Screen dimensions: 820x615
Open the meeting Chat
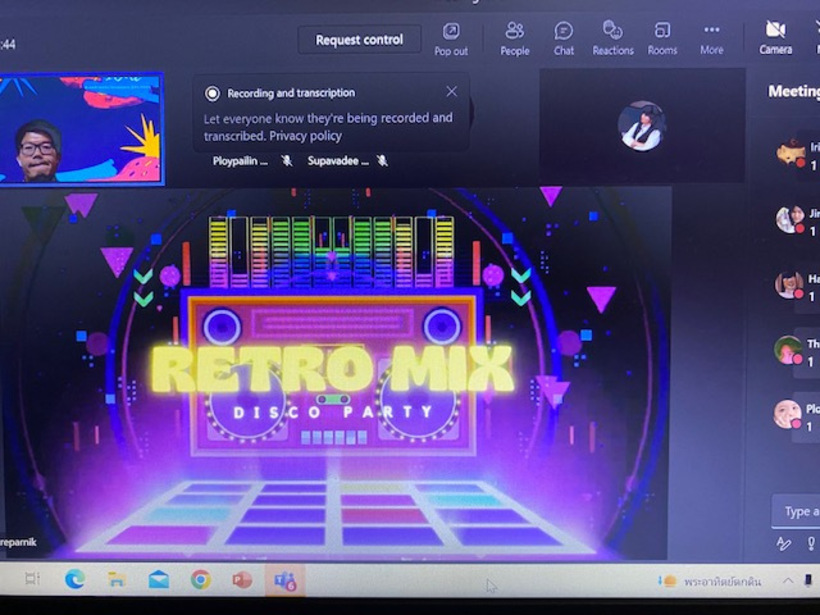pyautogui.click(x=564, y=38)
